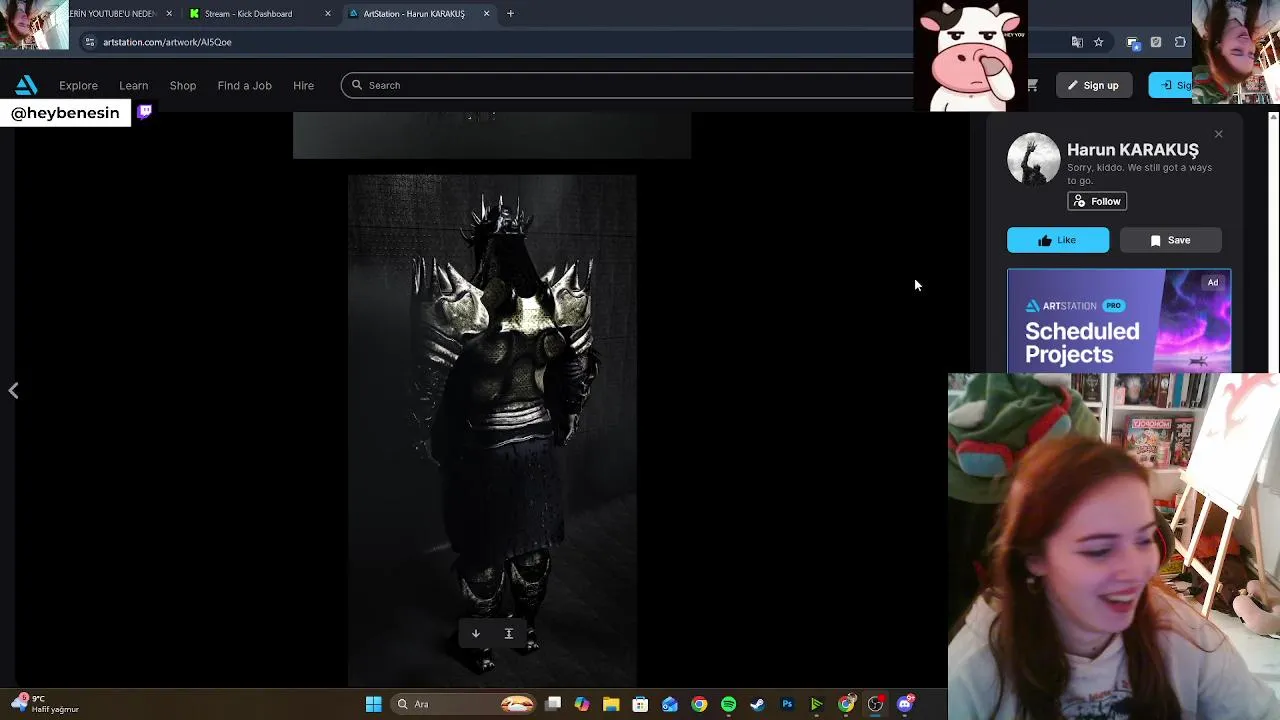Open Google Chrome from the taskbar
1280x720 pixels.
pyautogui.click(x=699, y=704)
